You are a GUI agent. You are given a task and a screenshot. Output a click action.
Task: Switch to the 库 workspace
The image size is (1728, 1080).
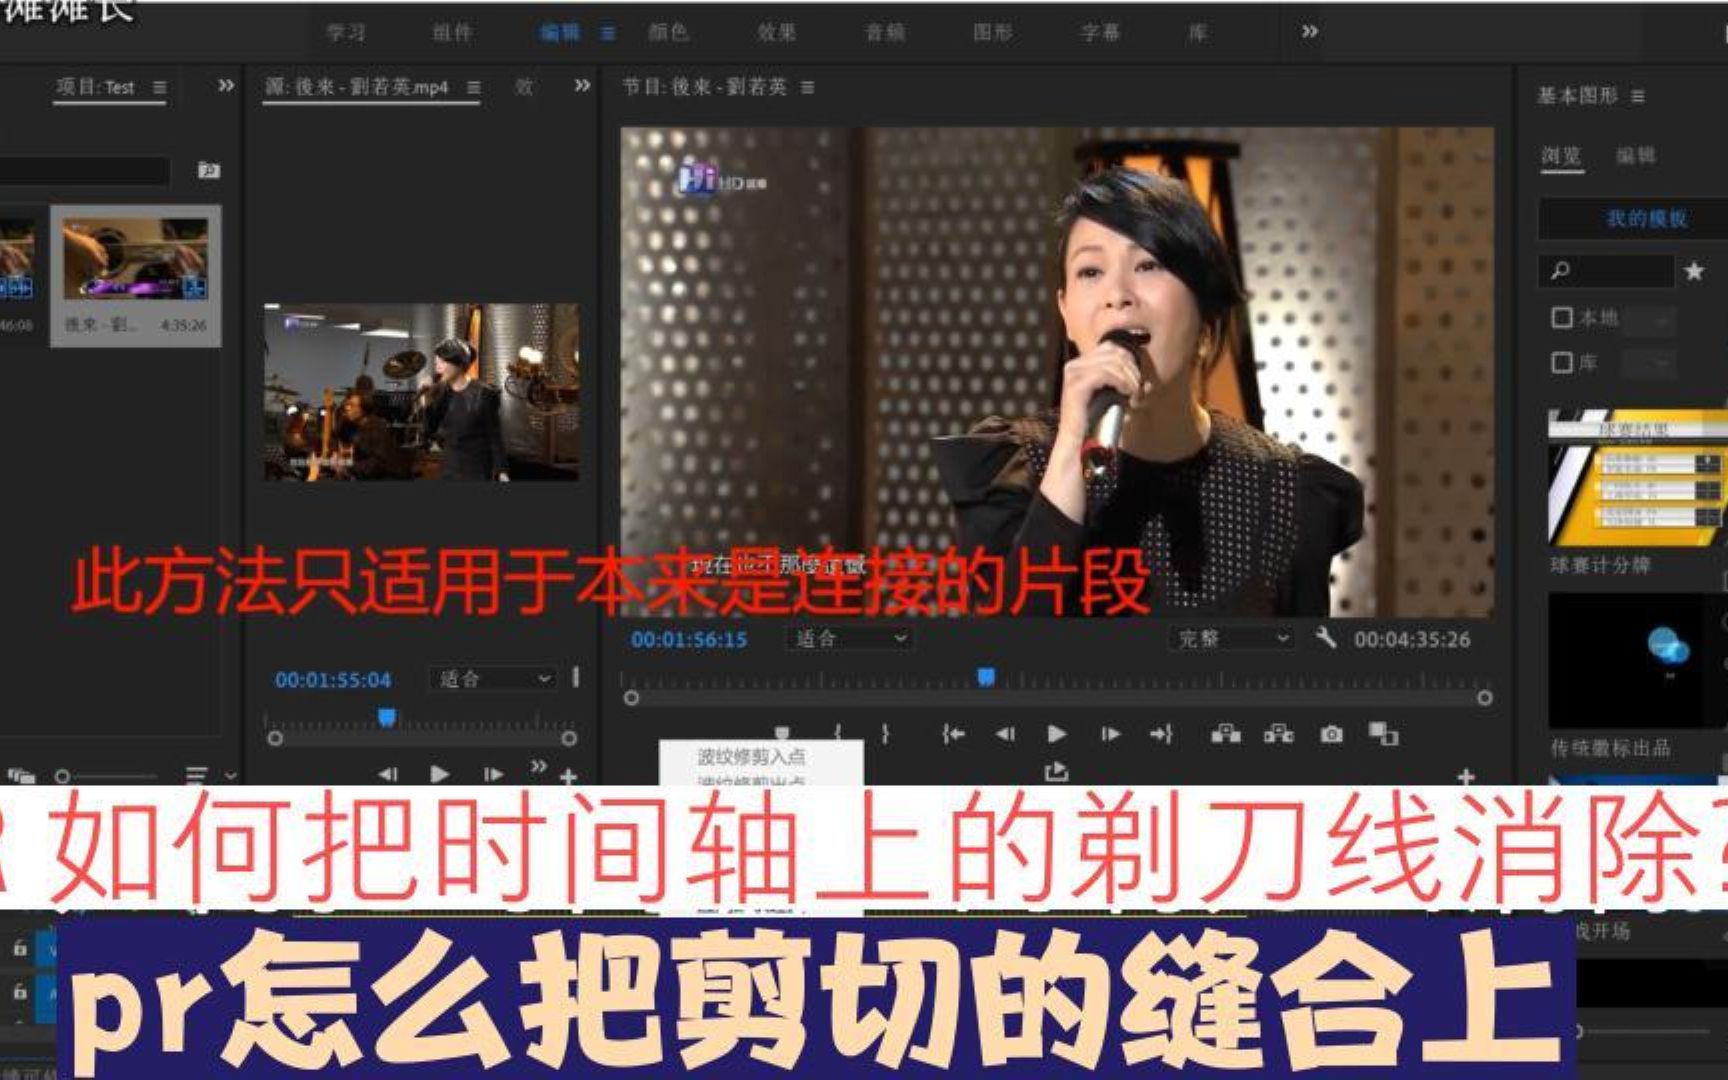(x=1197, y=33)
